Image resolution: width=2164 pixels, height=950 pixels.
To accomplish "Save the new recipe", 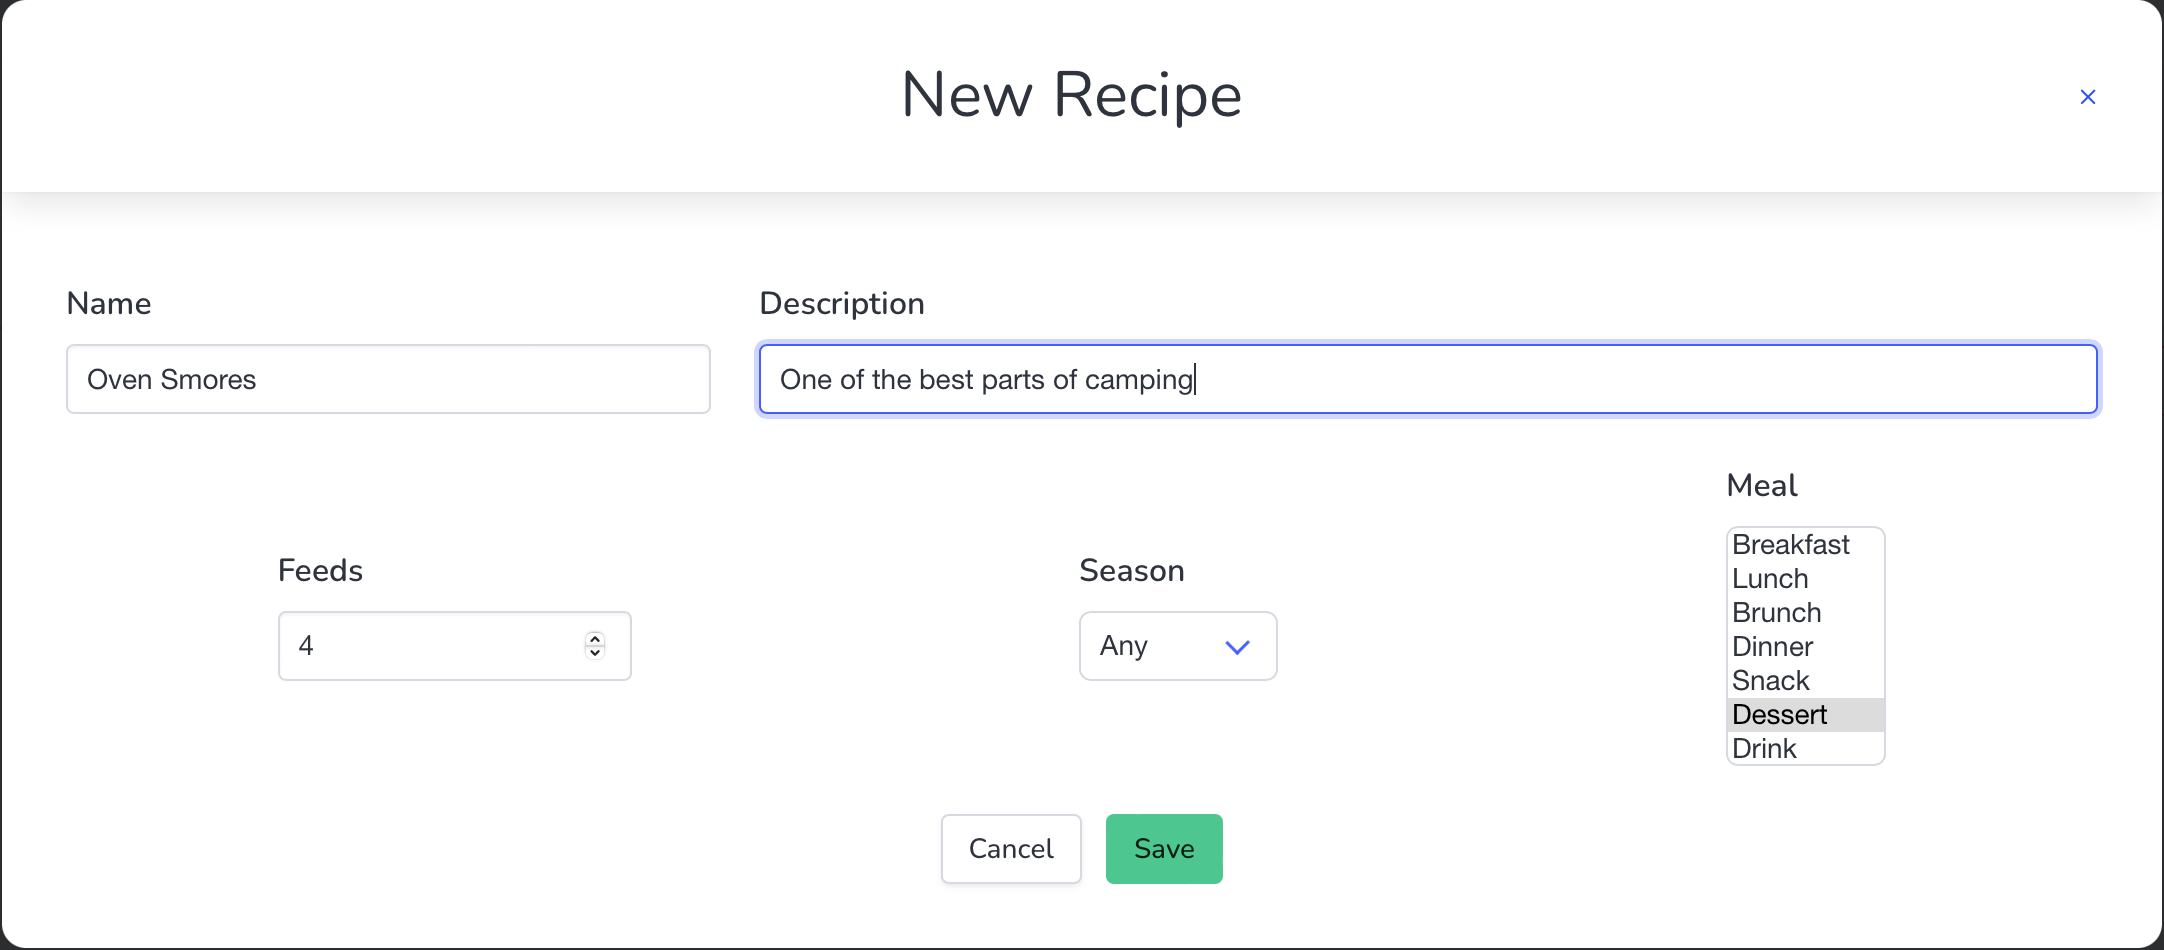I will click(1163, 849).
